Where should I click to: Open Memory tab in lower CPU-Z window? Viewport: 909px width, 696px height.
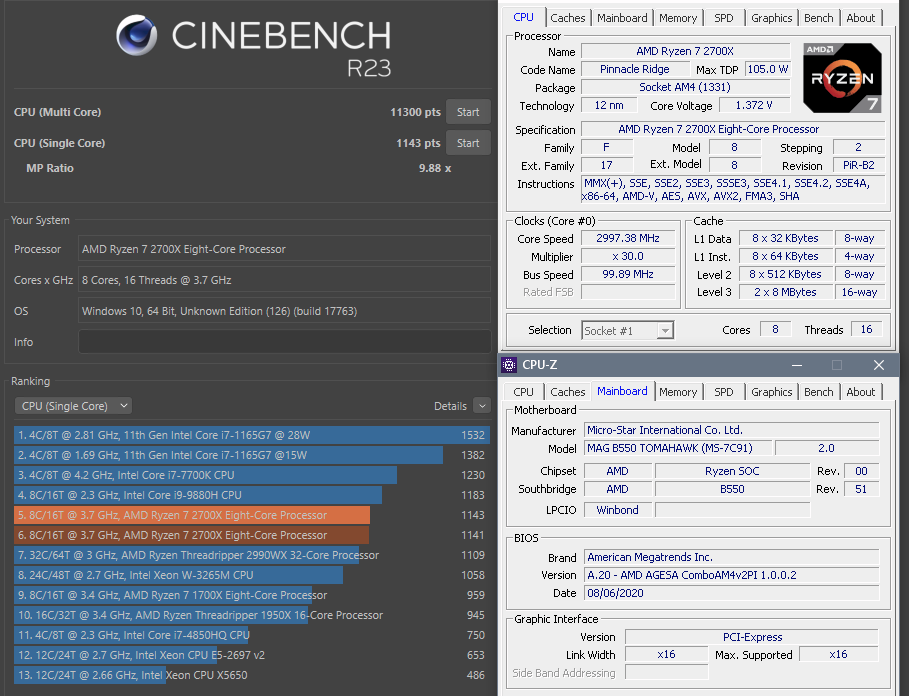click(x=678, y=392)
